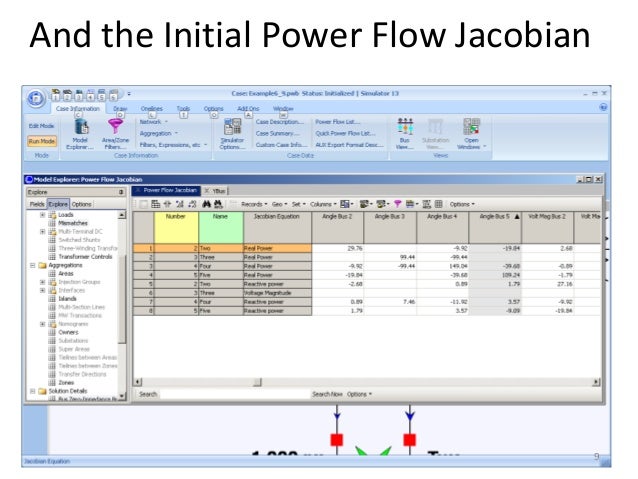Screen dimensions: 638x479
Task: Expand the Injection Groups node
Action: pos(42,282)
